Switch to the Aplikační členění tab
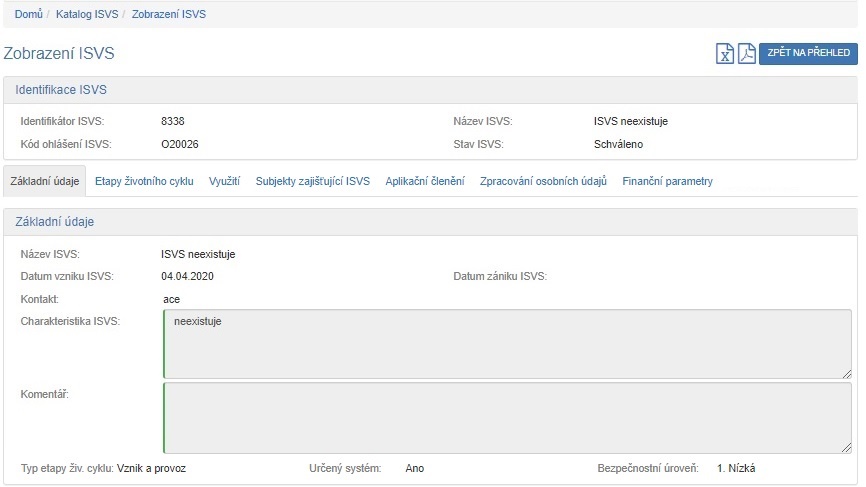The width and height of the screenshot is (866, 487). click(425, 182)
